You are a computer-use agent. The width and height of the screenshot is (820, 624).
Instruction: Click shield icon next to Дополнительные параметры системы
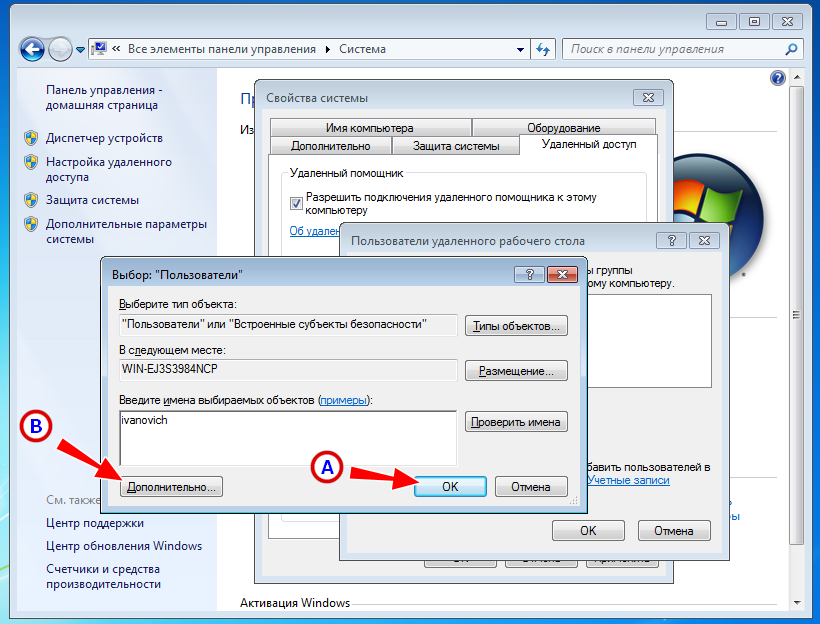click(x=31, y=224)
